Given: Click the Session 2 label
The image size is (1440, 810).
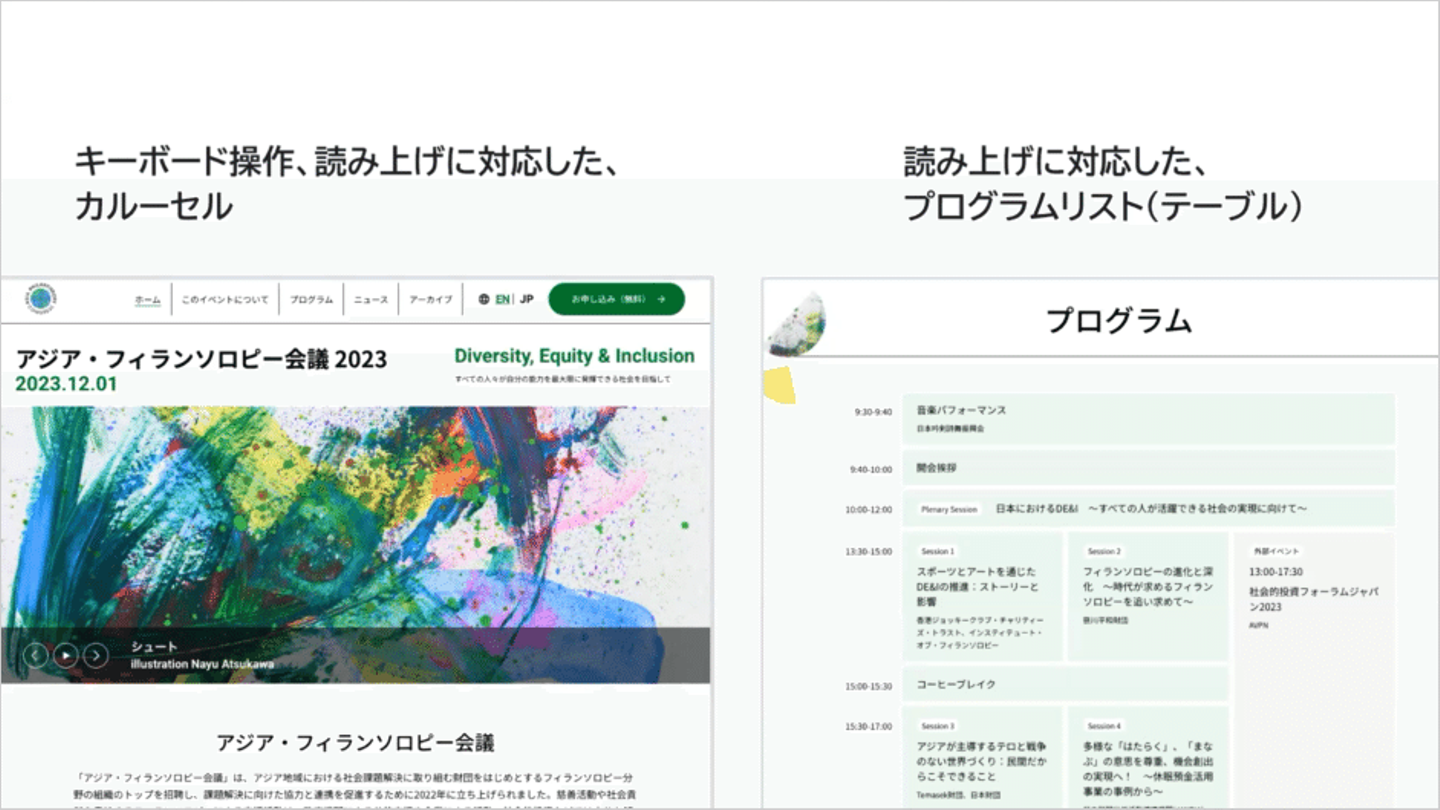Looking at the screenshot, I should 1104,551.
